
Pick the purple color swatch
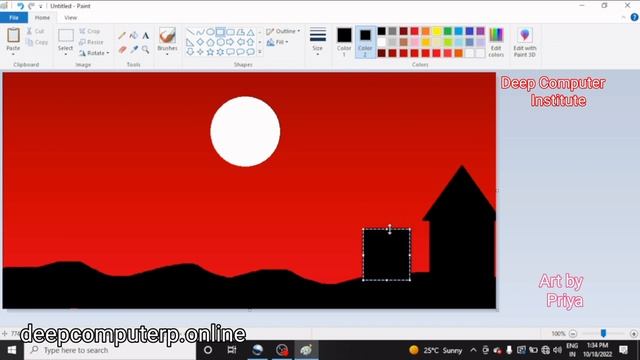[480, 31]
